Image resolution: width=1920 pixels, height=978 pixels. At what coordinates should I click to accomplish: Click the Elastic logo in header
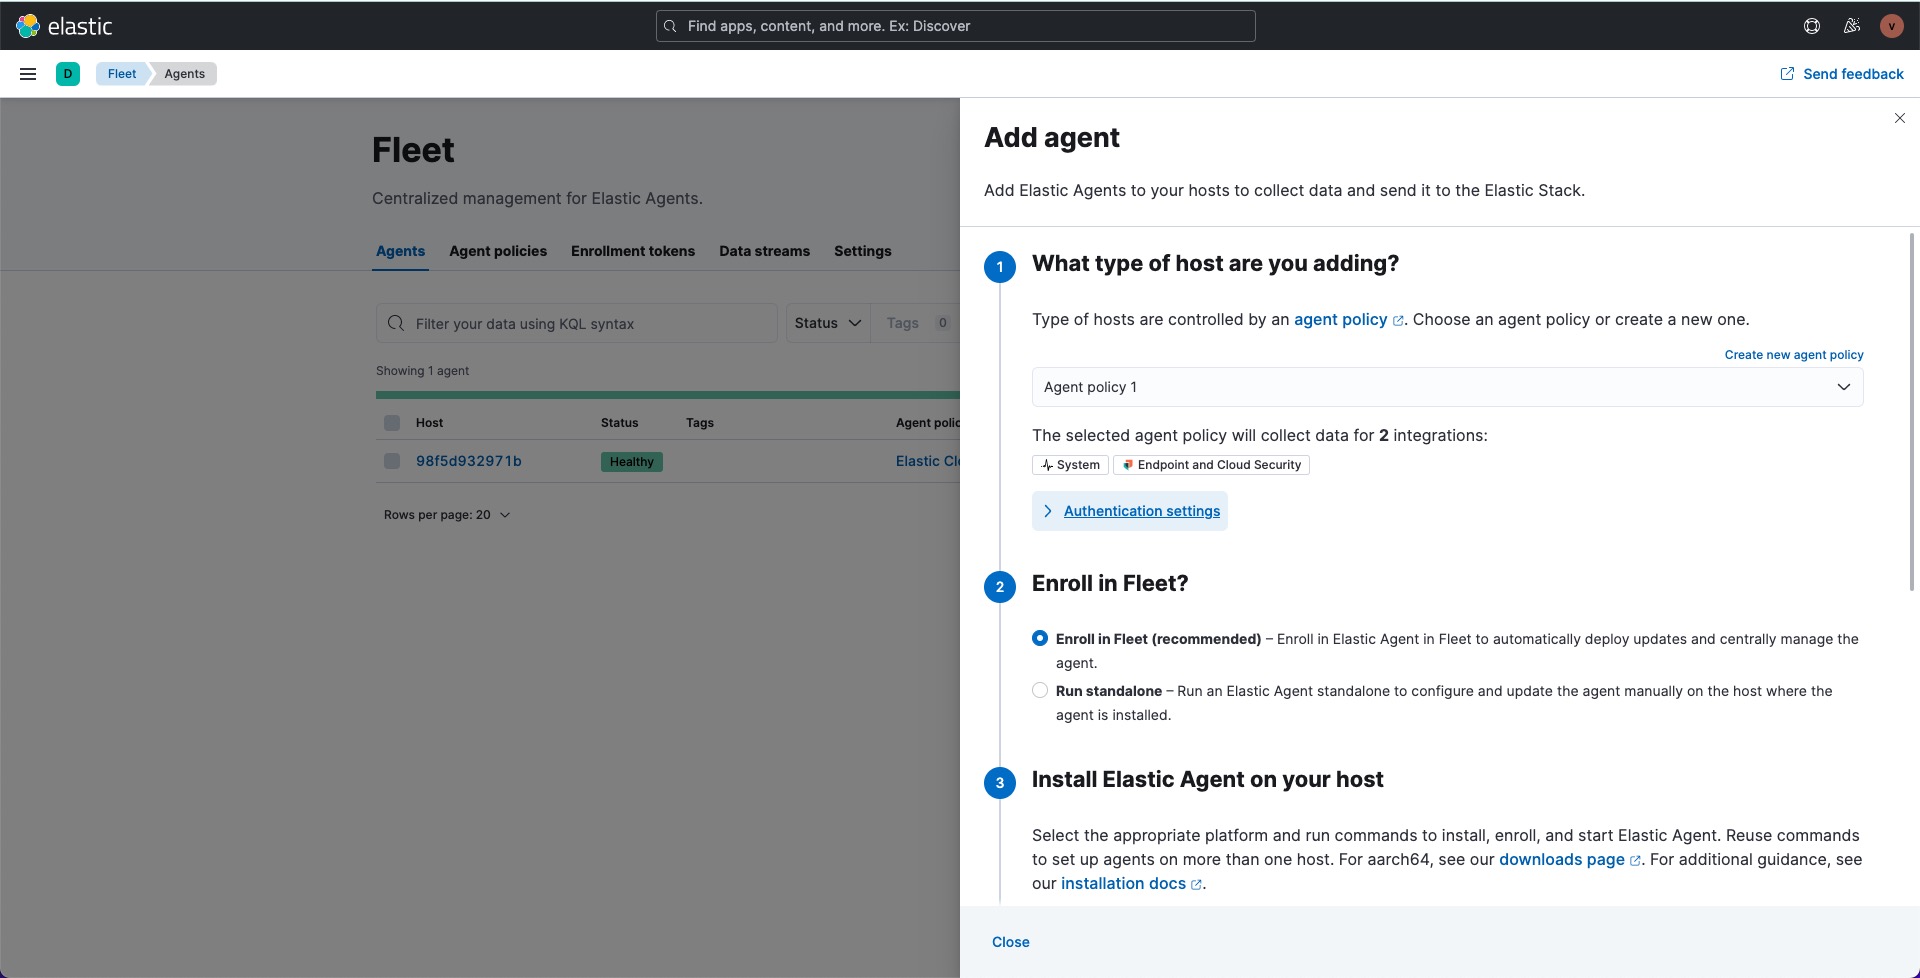click(65, 26)
